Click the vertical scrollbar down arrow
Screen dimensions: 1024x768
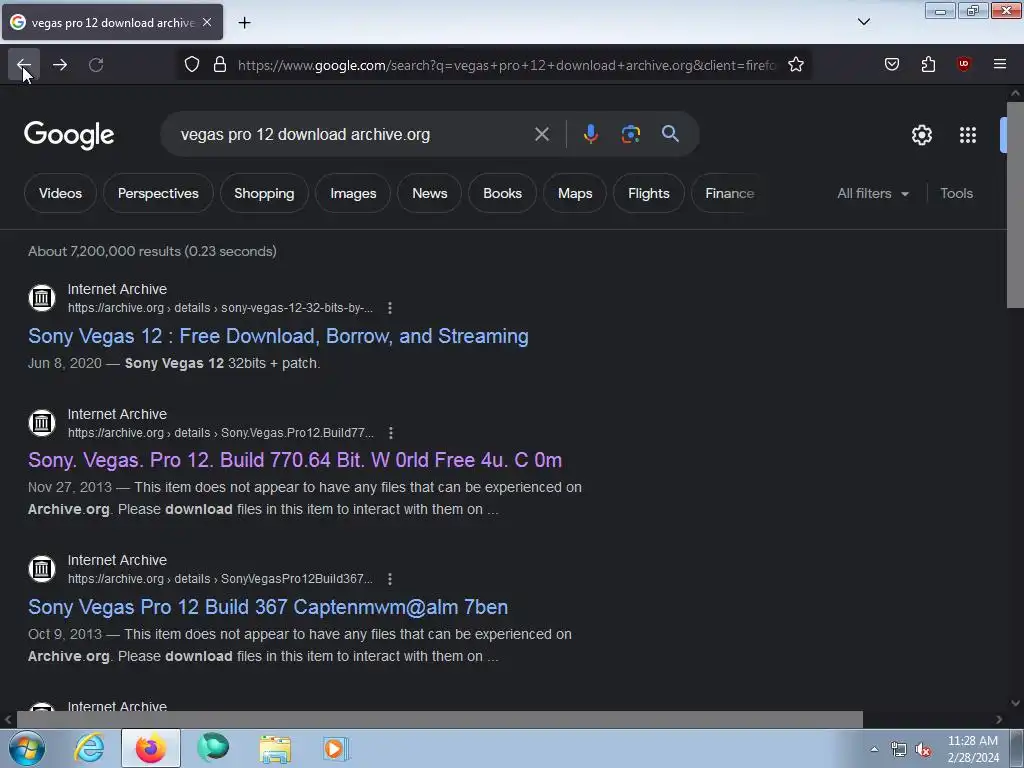tap(1015, 703)
